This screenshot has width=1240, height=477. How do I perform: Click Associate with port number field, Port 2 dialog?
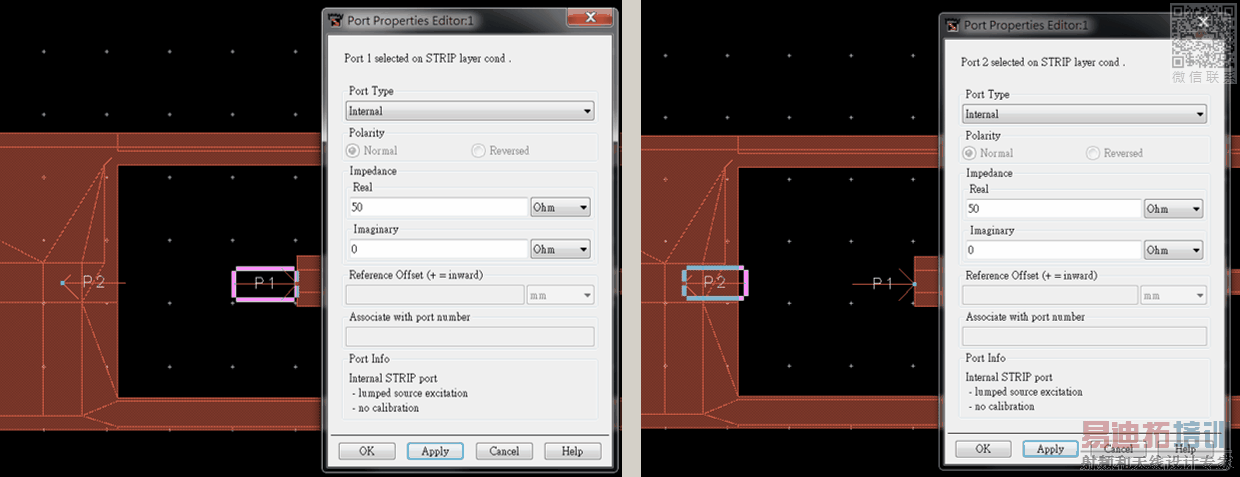click(x=1084, y=336)
